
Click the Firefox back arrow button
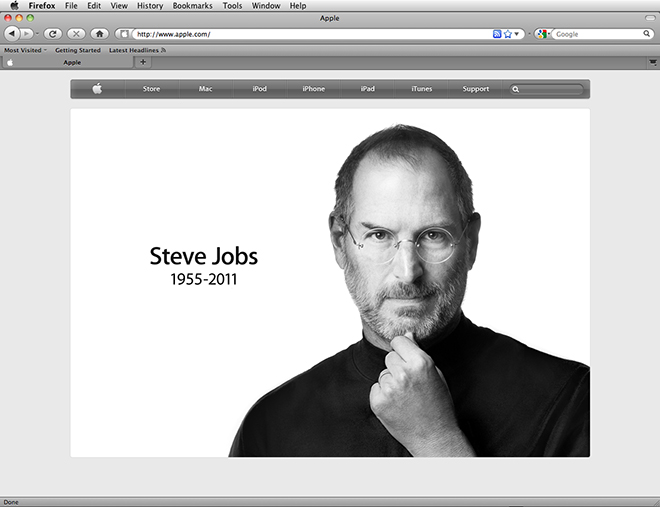pos(12,34)
